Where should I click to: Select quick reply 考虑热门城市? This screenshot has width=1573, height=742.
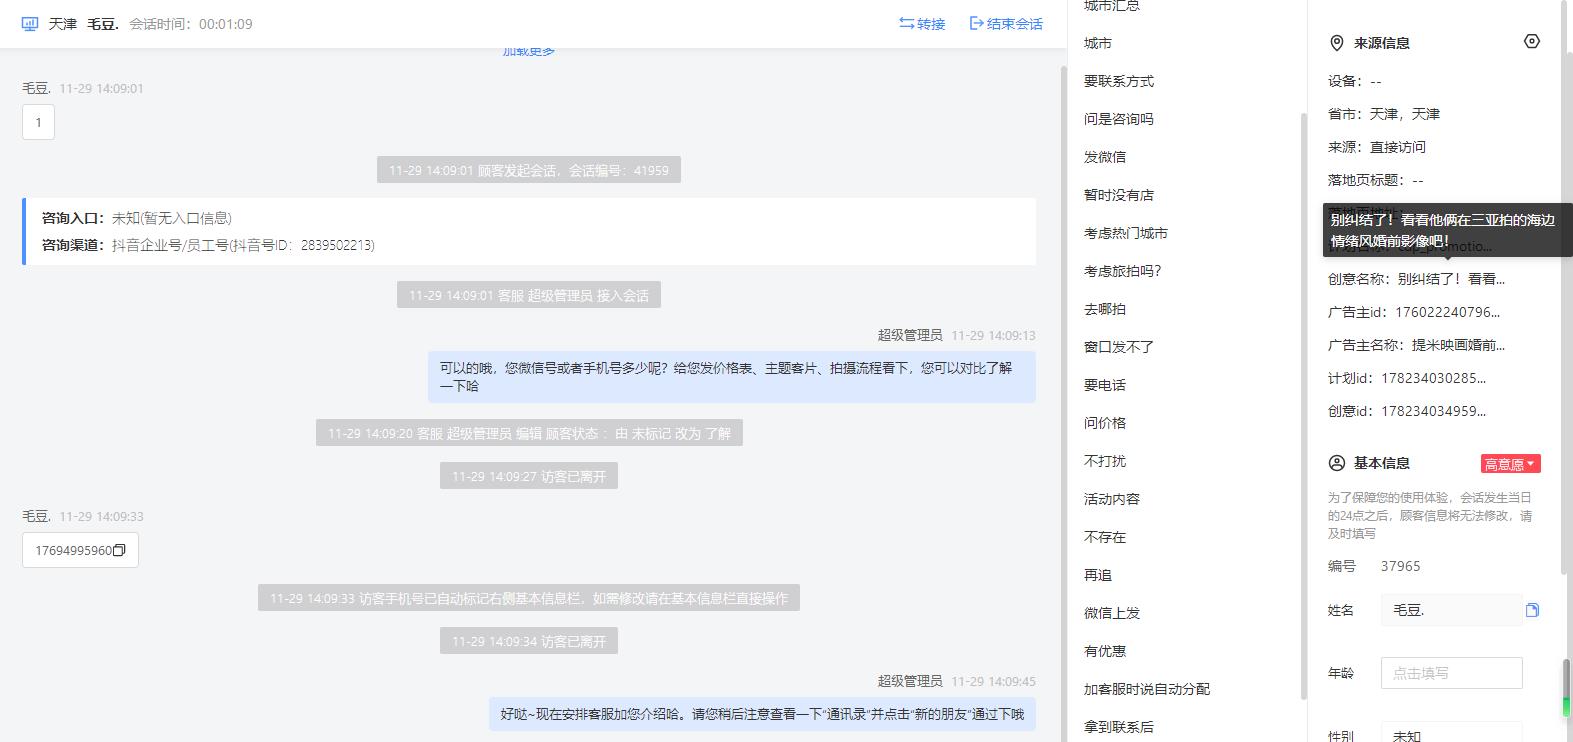coord(1126,233)
